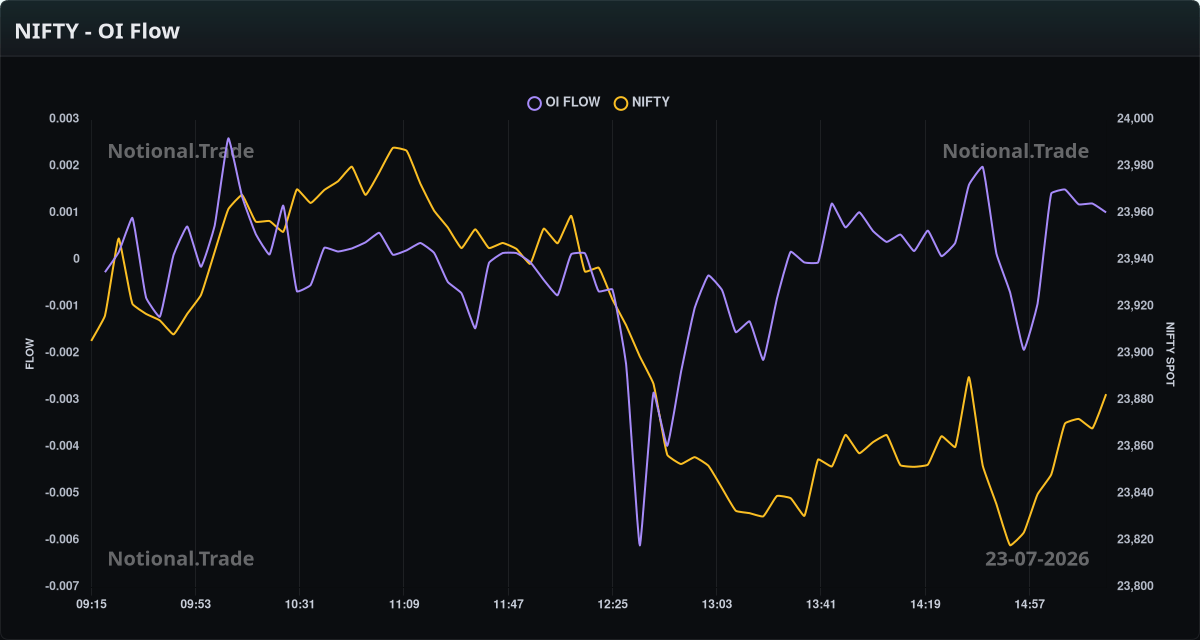Toggle the OI FLOW legend series
Viewport: 1200px width, 640px height.
coord(564,102)
